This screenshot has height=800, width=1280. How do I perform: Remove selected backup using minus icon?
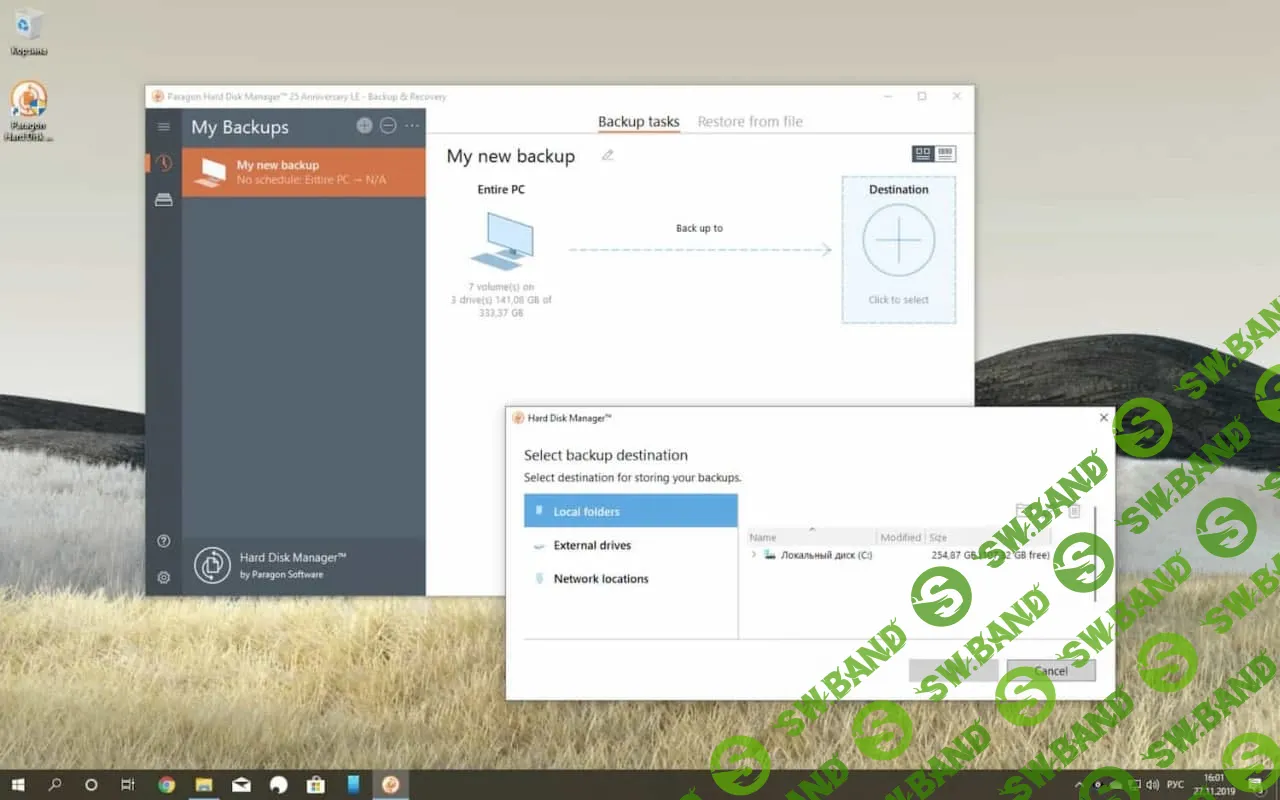pyautogui.click(x=389, y=125)
